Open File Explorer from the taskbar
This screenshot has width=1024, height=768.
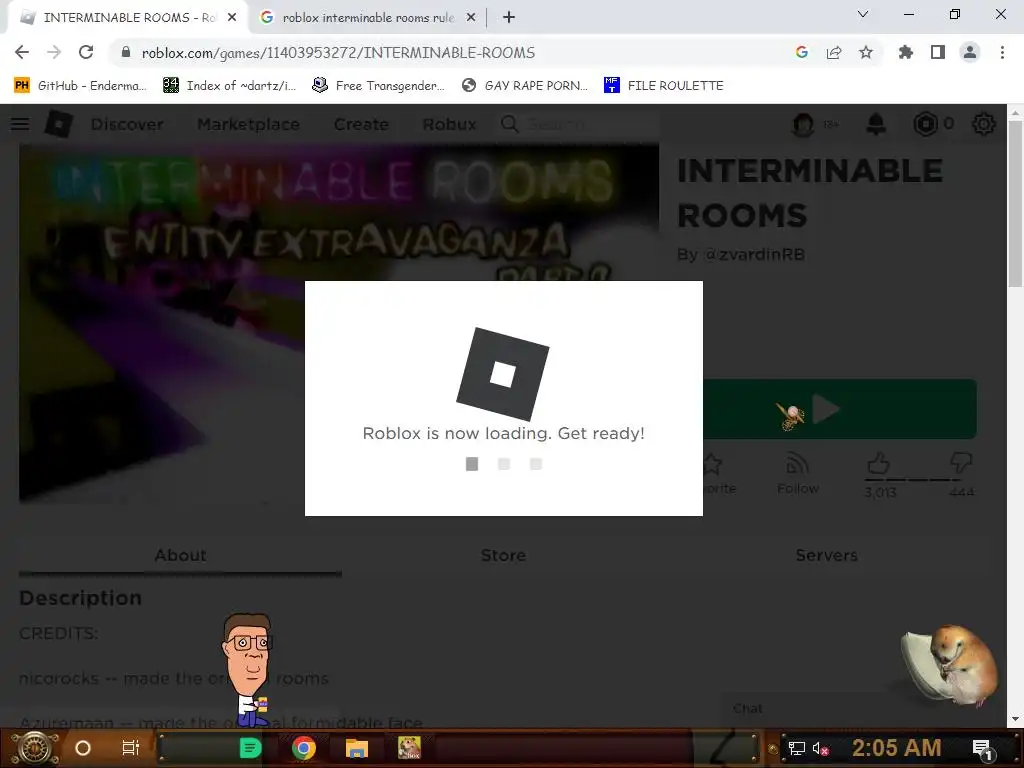tap(357, 748)
